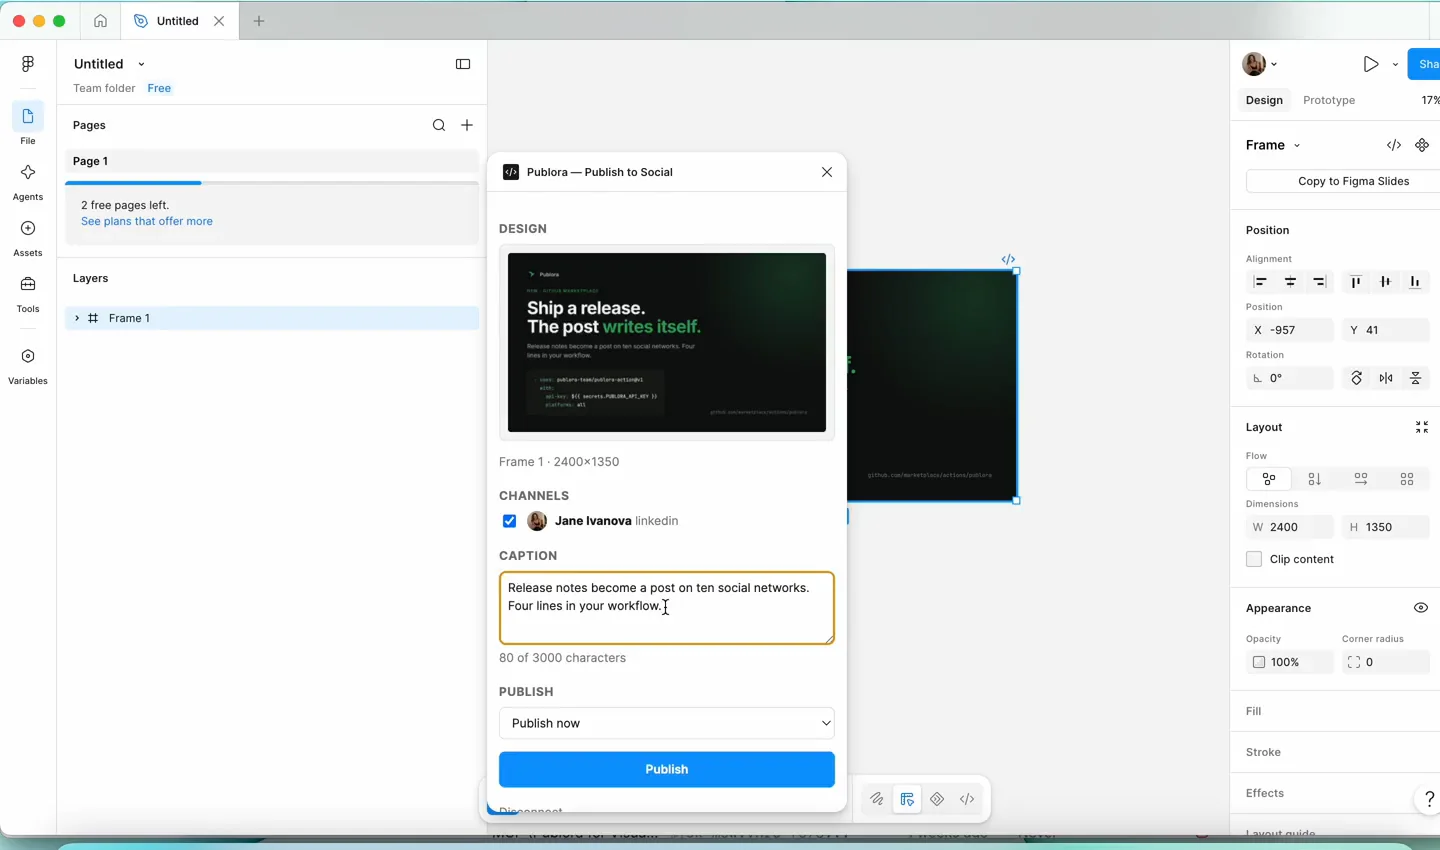Toggle Appearance visibility eye icon

(x=1421, y=608)
